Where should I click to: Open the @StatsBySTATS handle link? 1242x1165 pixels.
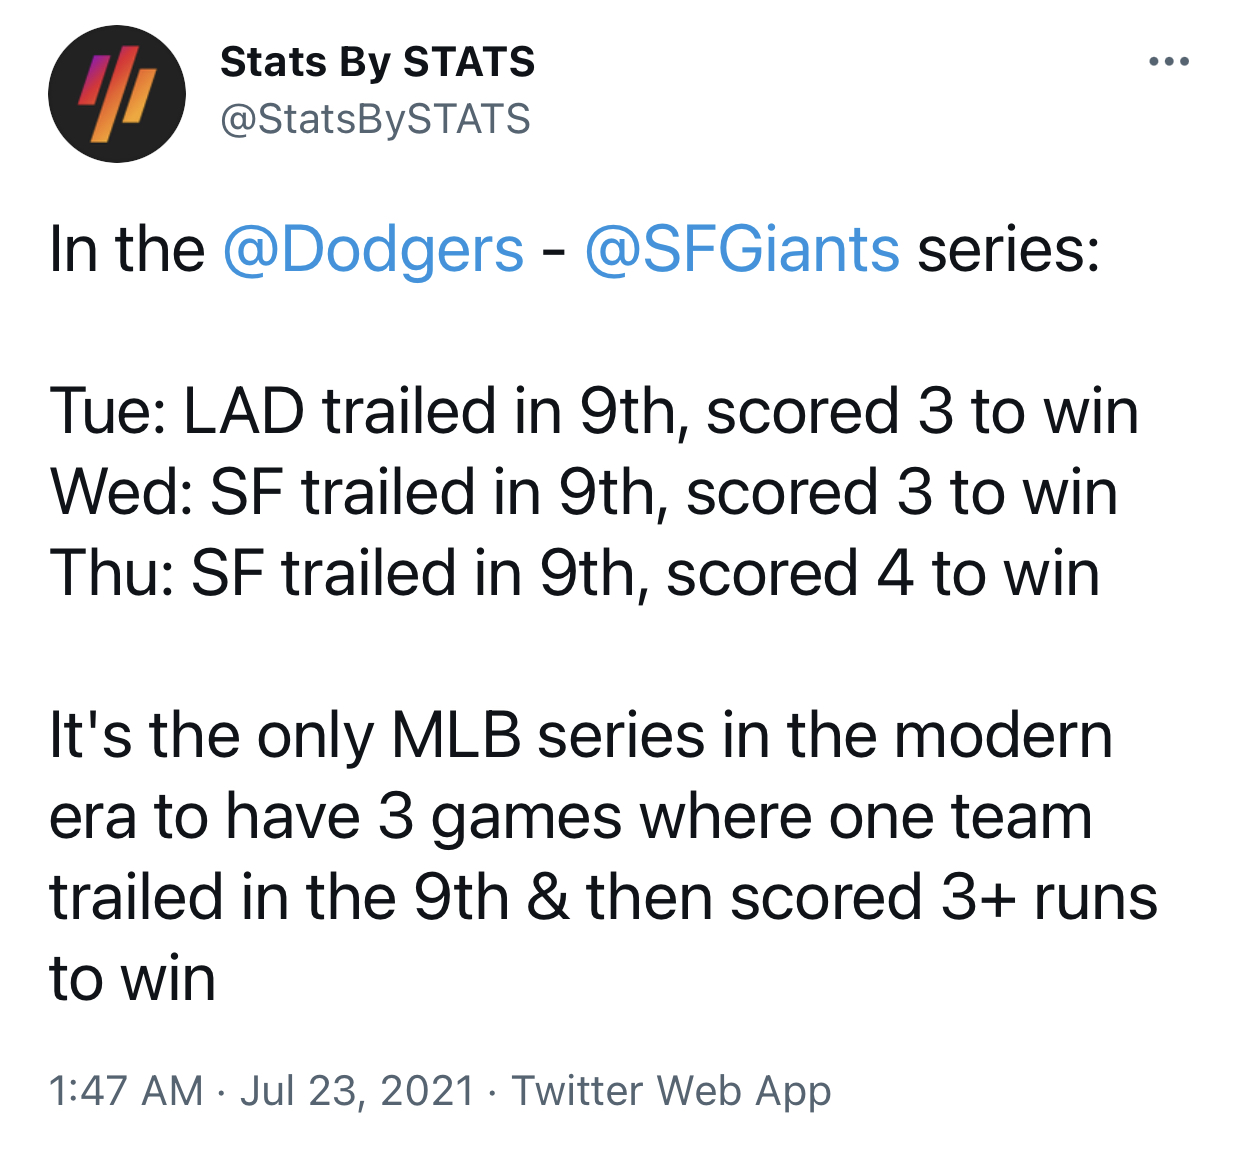[375, 119]
